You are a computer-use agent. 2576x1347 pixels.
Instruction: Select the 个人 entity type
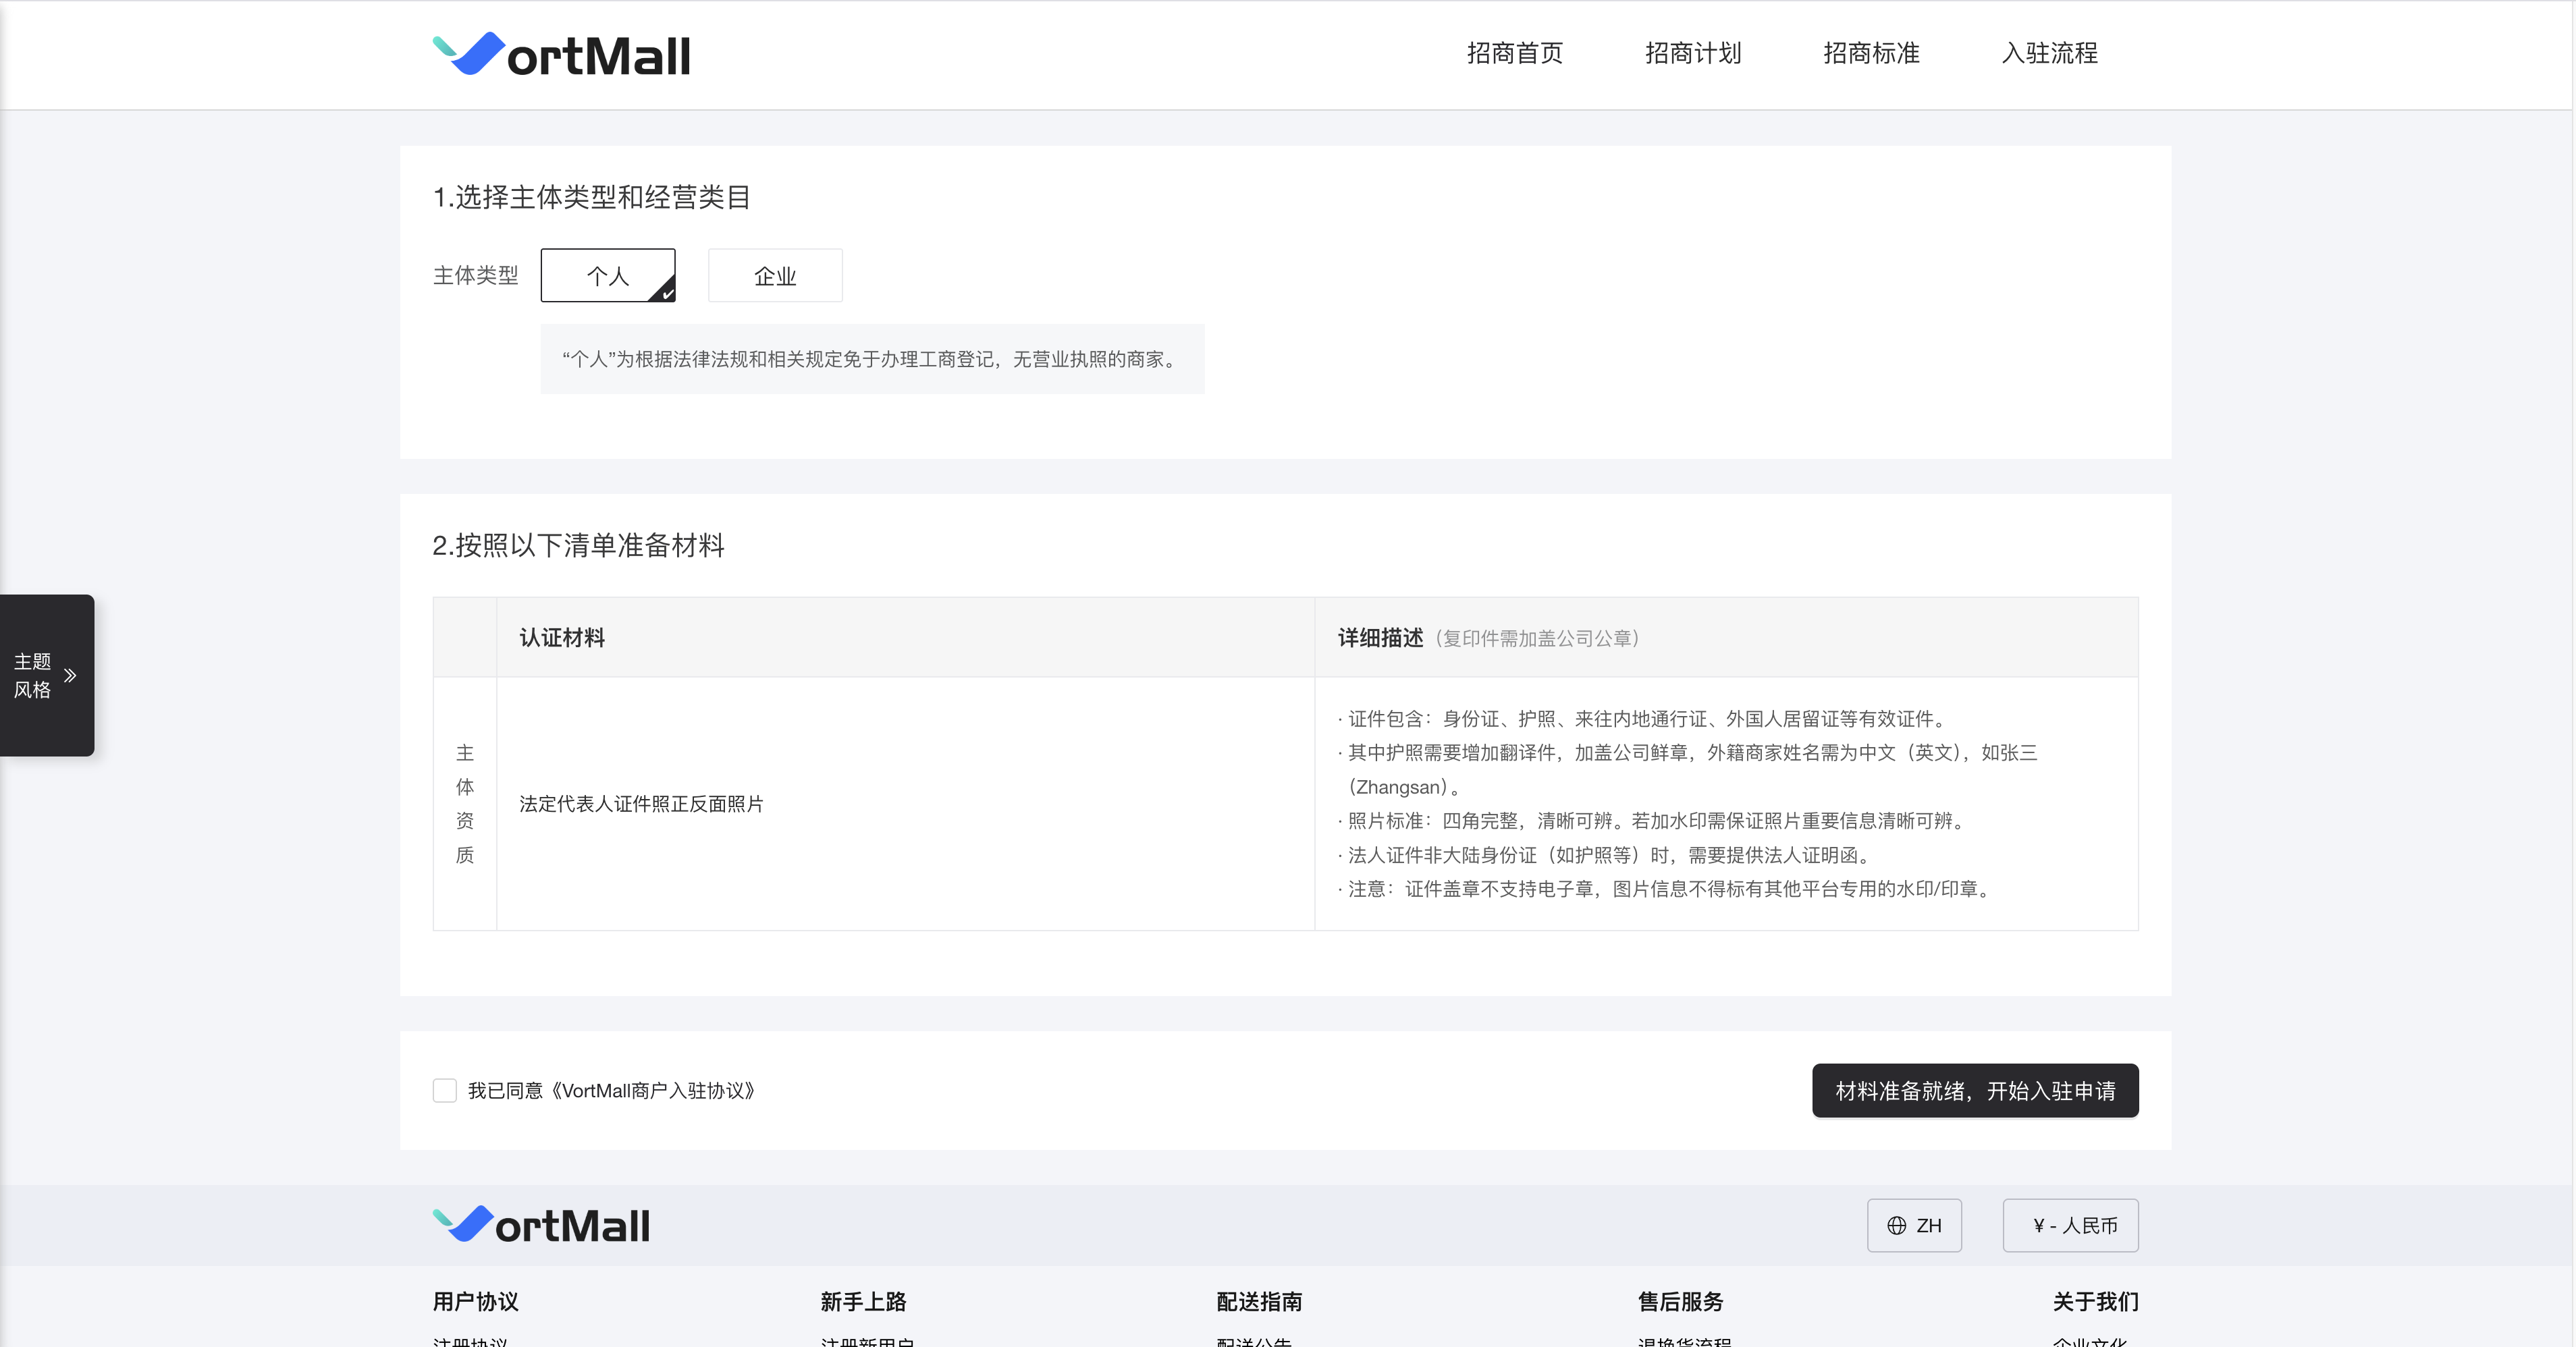point(607,276)
